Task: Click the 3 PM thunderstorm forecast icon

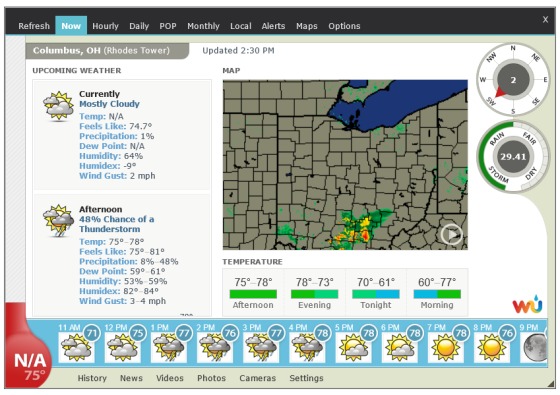Action: 261,347
